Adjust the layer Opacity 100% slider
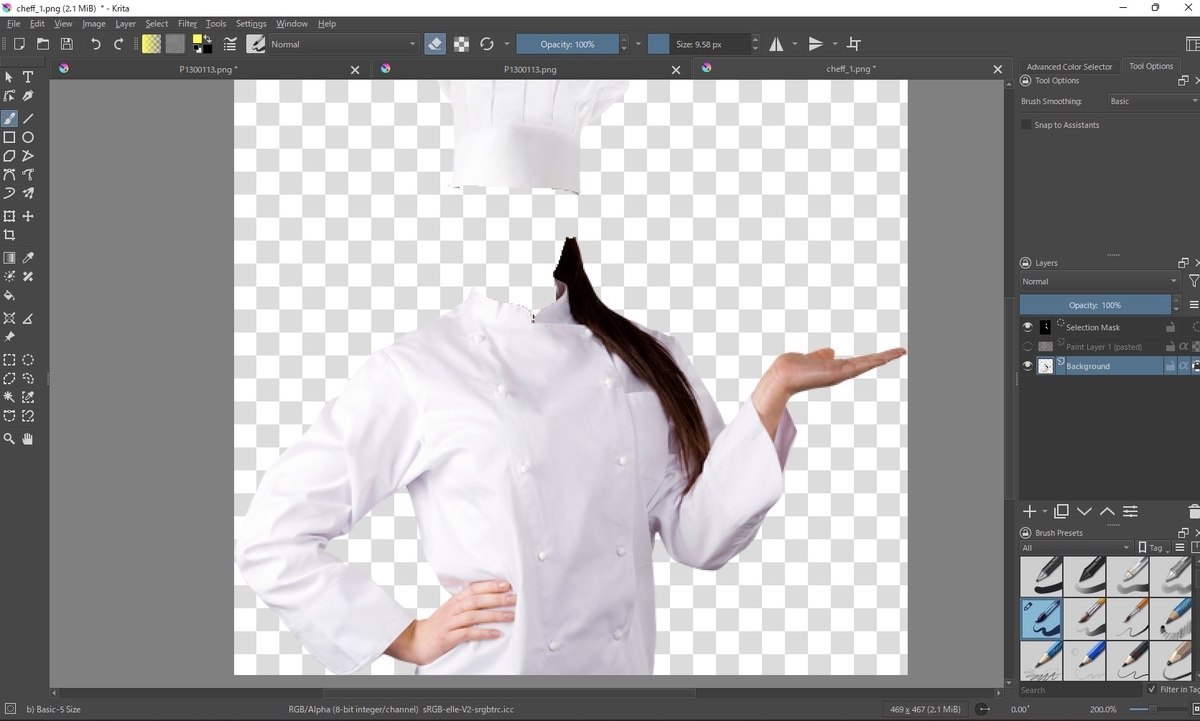This screenshot has width=1200, height=721. [1095, 305]
